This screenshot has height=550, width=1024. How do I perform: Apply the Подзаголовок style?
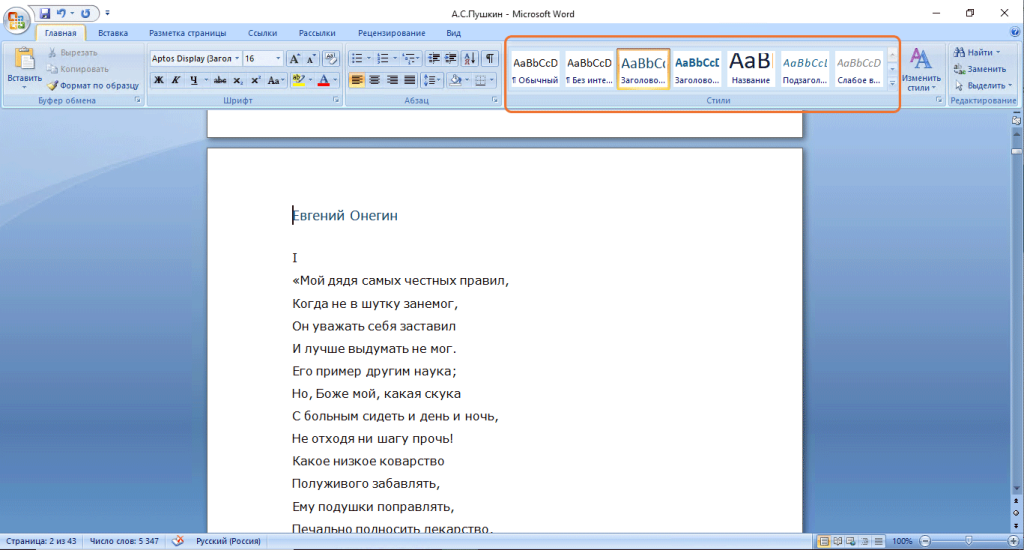pos(805,69)
